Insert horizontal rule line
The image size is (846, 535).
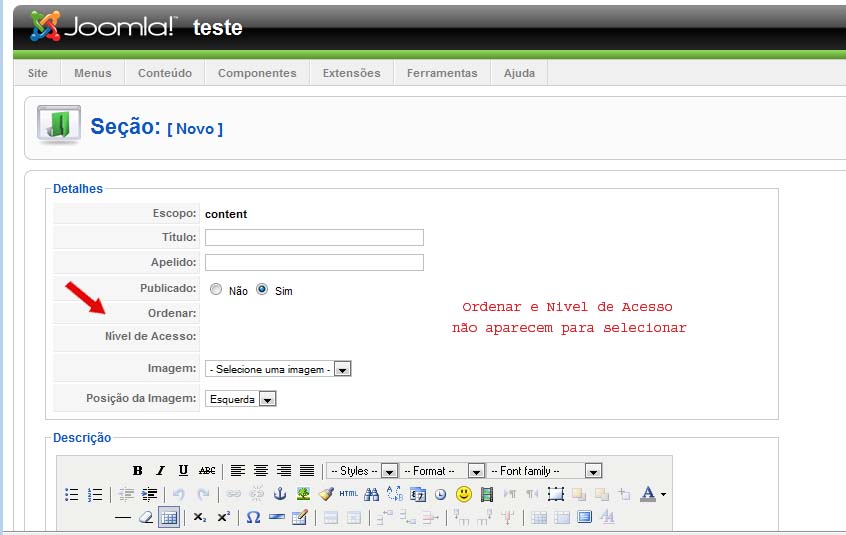pyautogui.click(x=123, y=518)
